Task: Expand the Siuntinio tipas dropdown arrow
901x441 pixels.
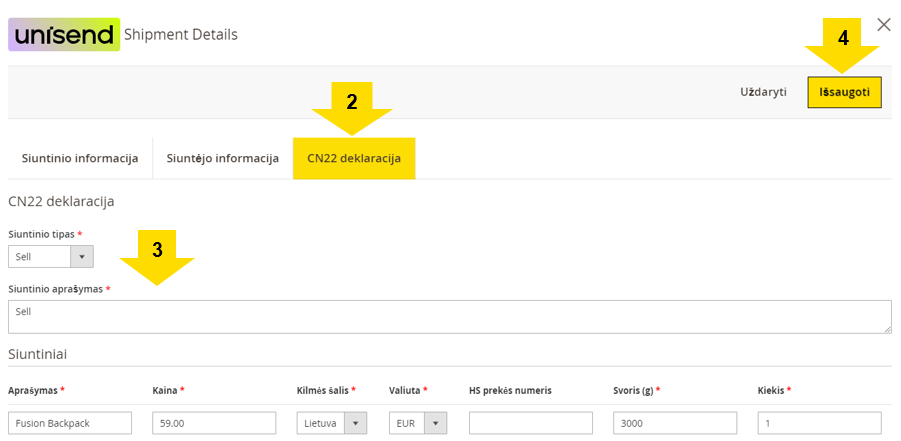Action: pos(82,256)
